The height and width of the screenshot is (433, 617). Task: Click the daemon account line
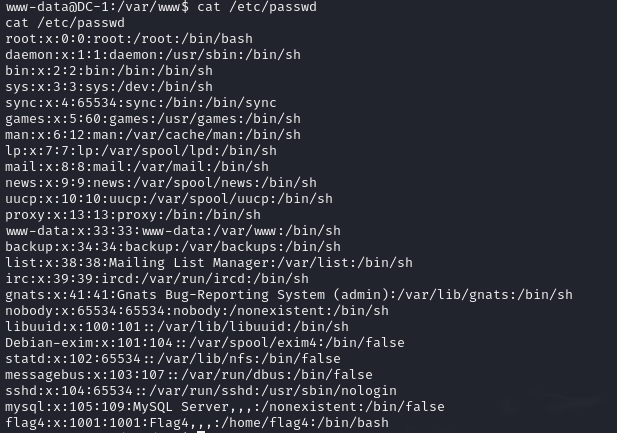click(x=136, y=55)
